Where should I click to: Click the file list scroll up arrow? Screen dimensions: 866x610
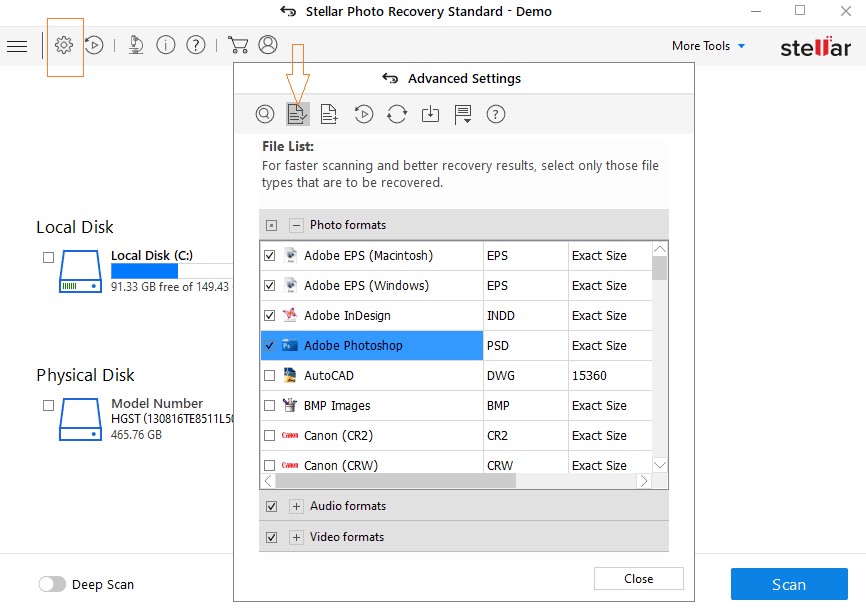[x=660, y=250]
